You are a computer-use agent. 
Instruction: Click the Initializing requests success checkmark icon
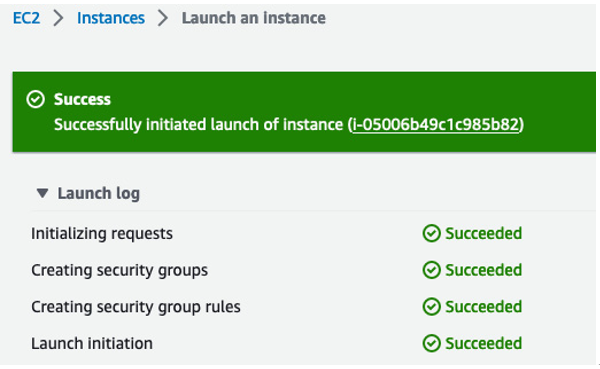coord(432,233)
